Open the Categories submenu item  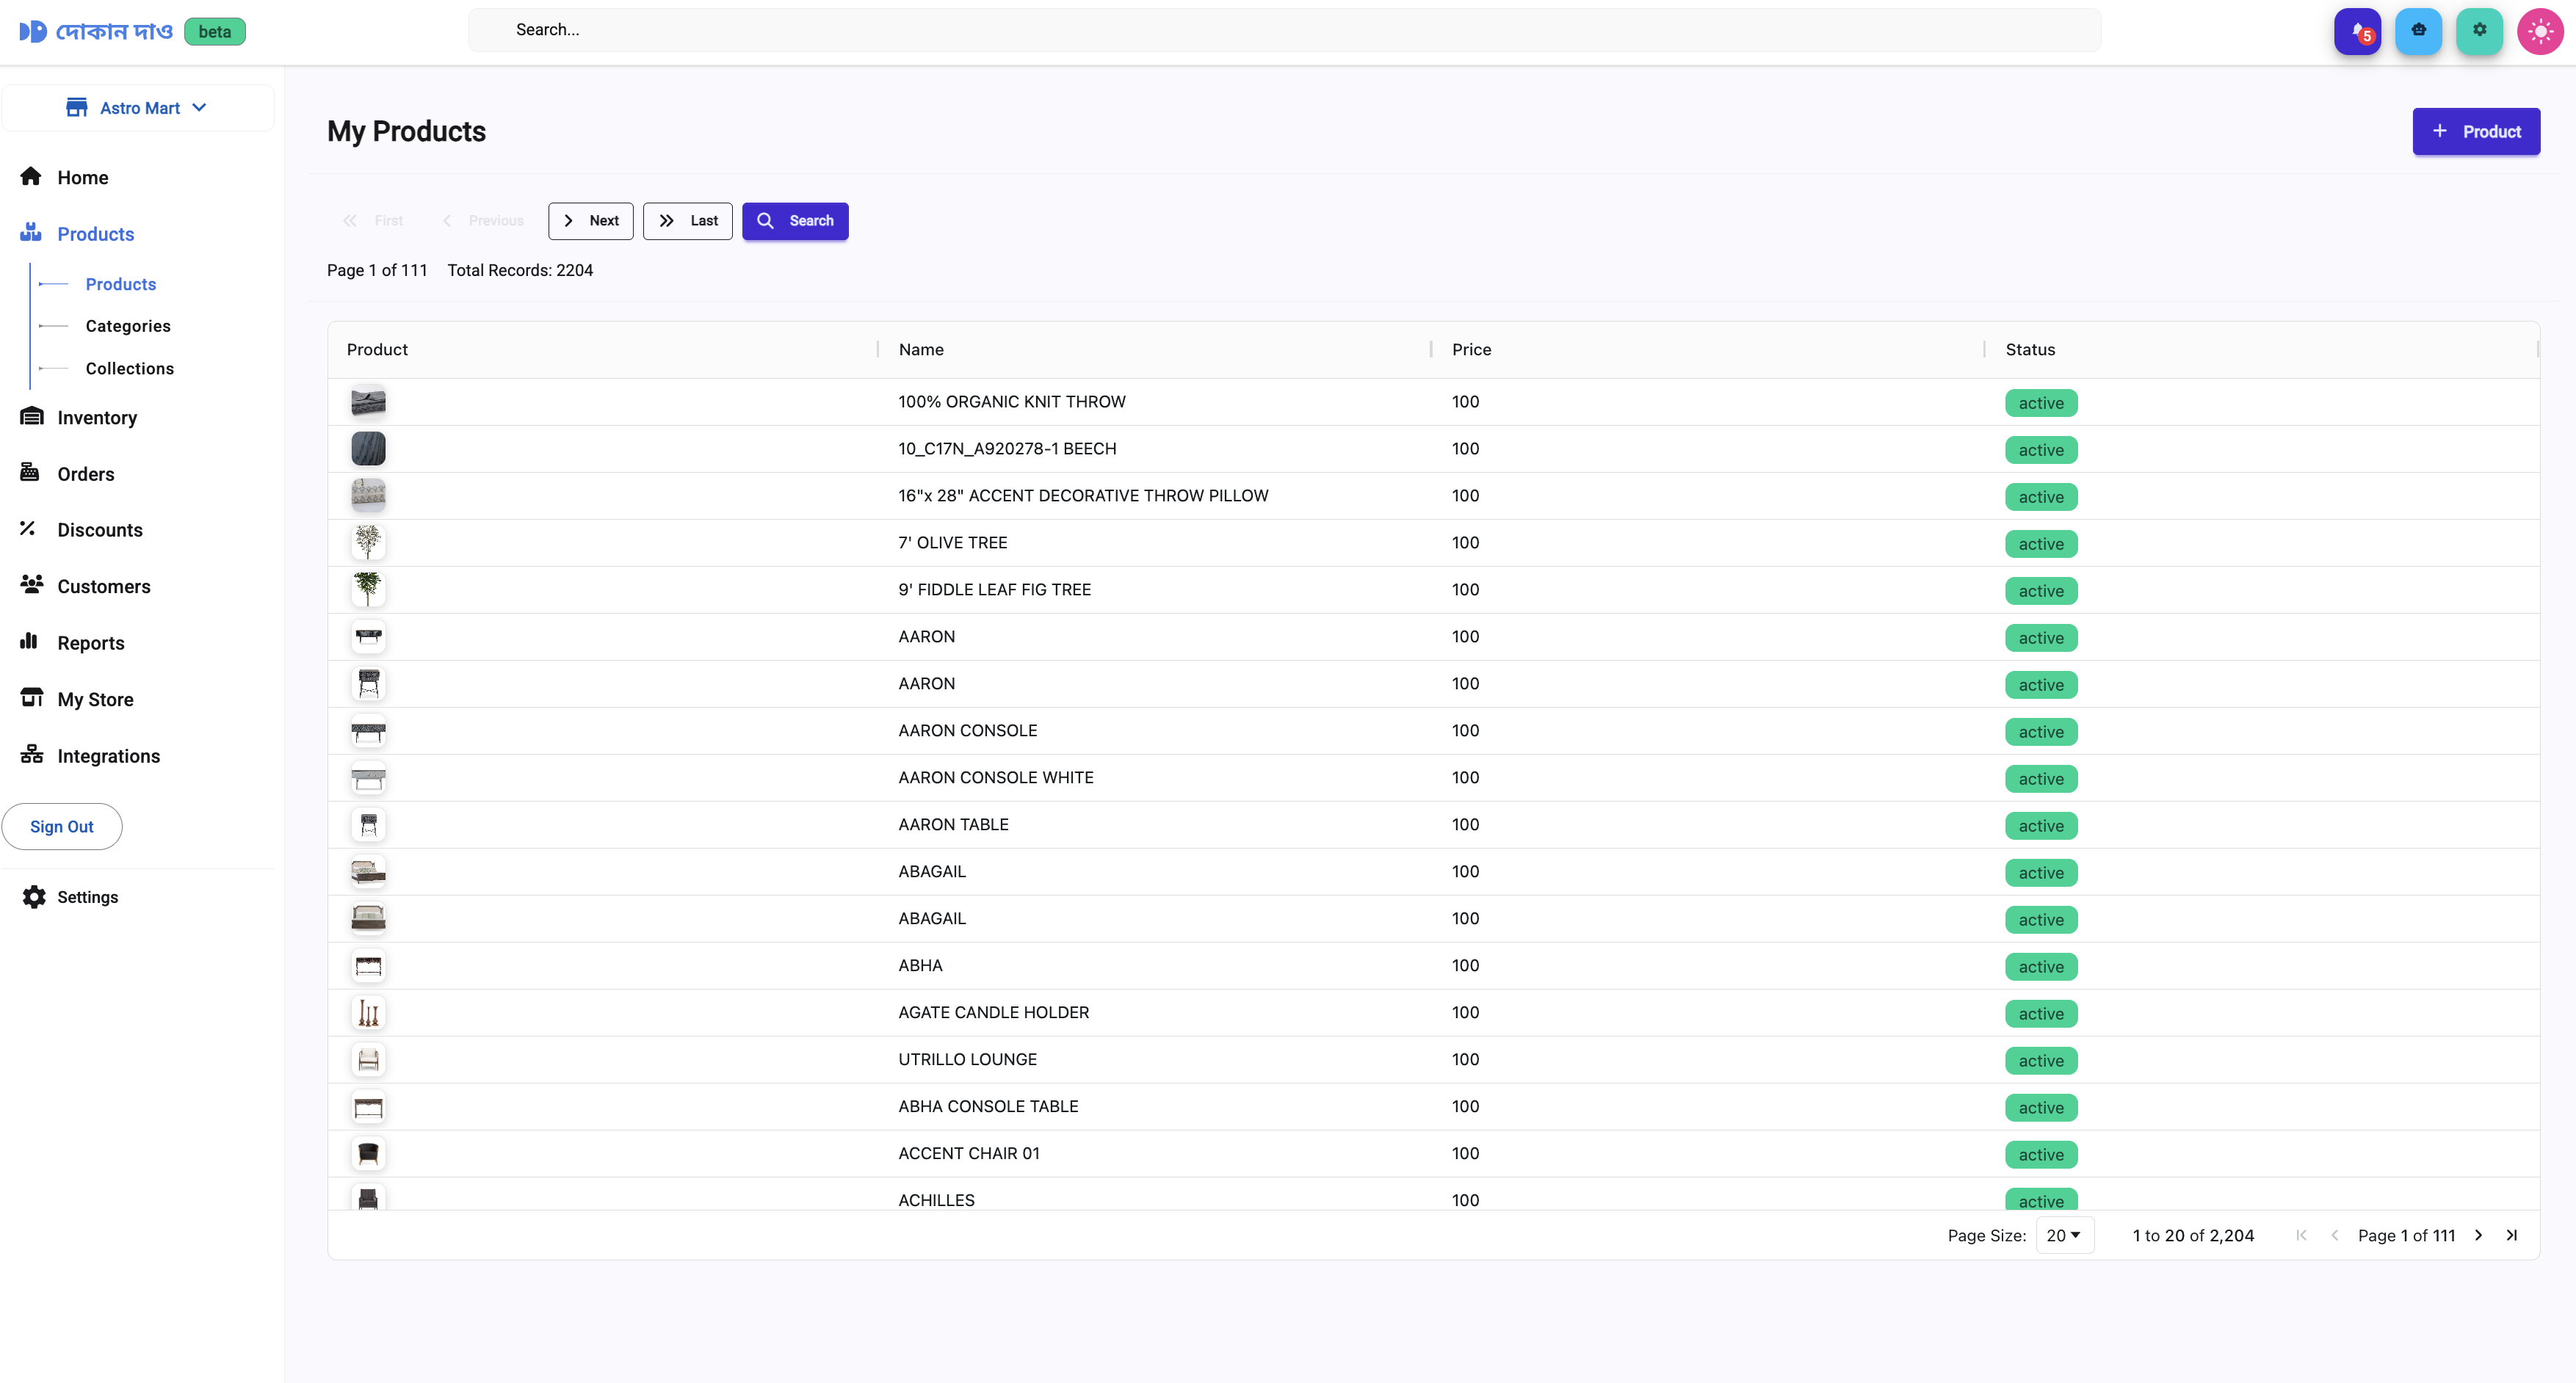coord(128,326)
